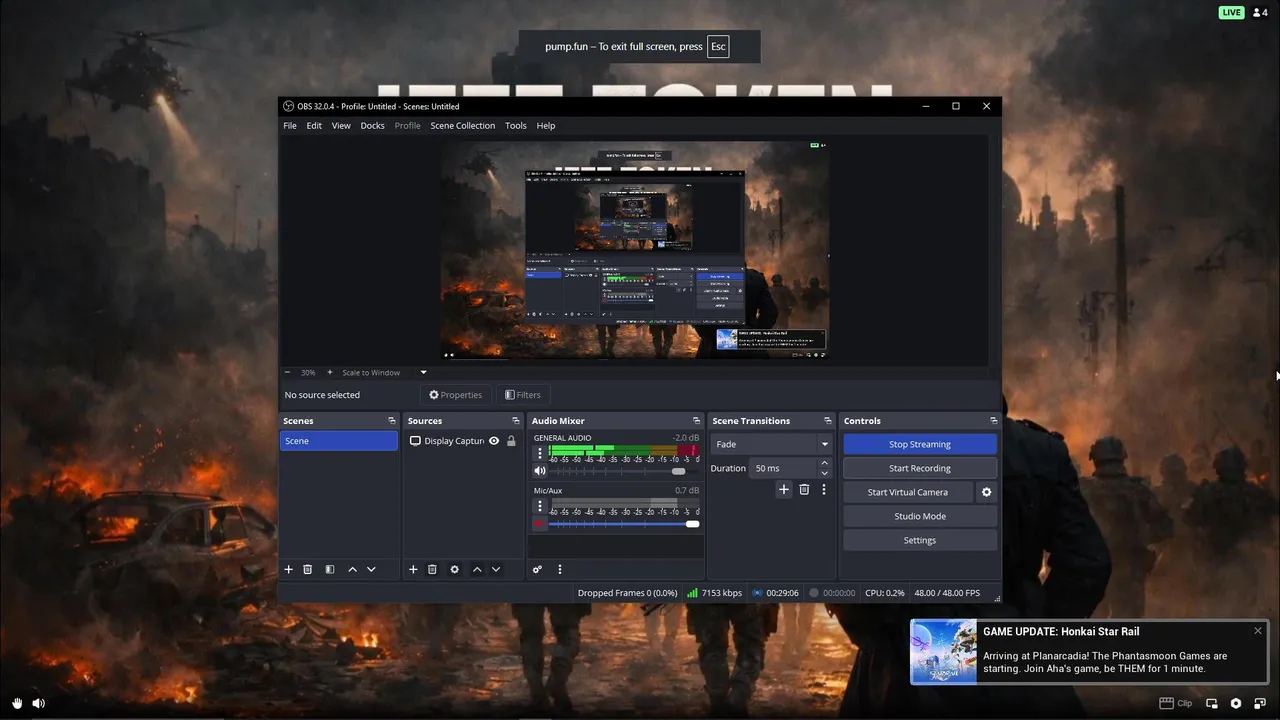Click the Duration 50 ms field
Image resolution: width=1280 pixels, height=720 pixels.
pyautogui.click(x=784, y=468)
